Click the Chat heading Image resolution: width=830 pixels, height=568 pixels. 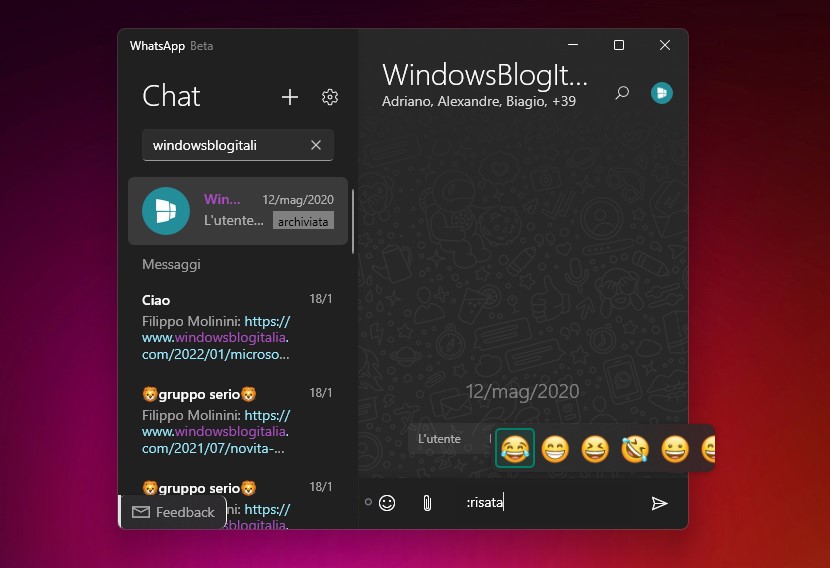tap(171, 96)
